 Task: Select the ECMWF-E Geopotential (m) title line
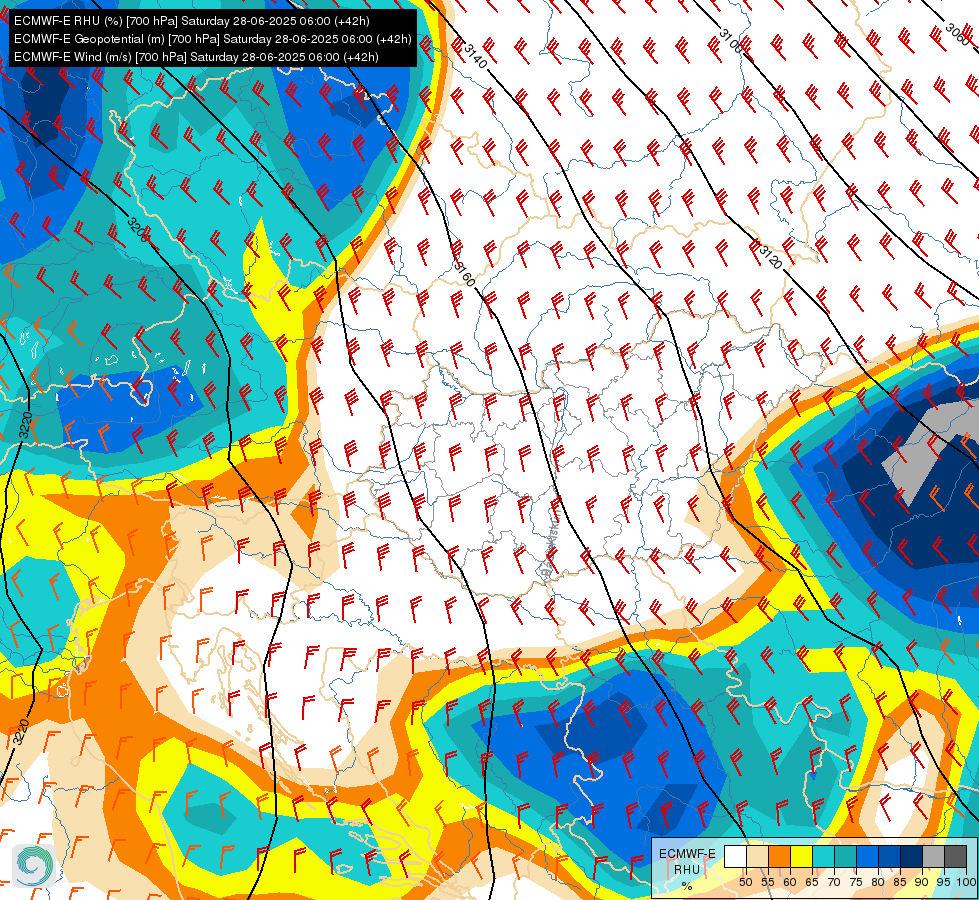212,39
